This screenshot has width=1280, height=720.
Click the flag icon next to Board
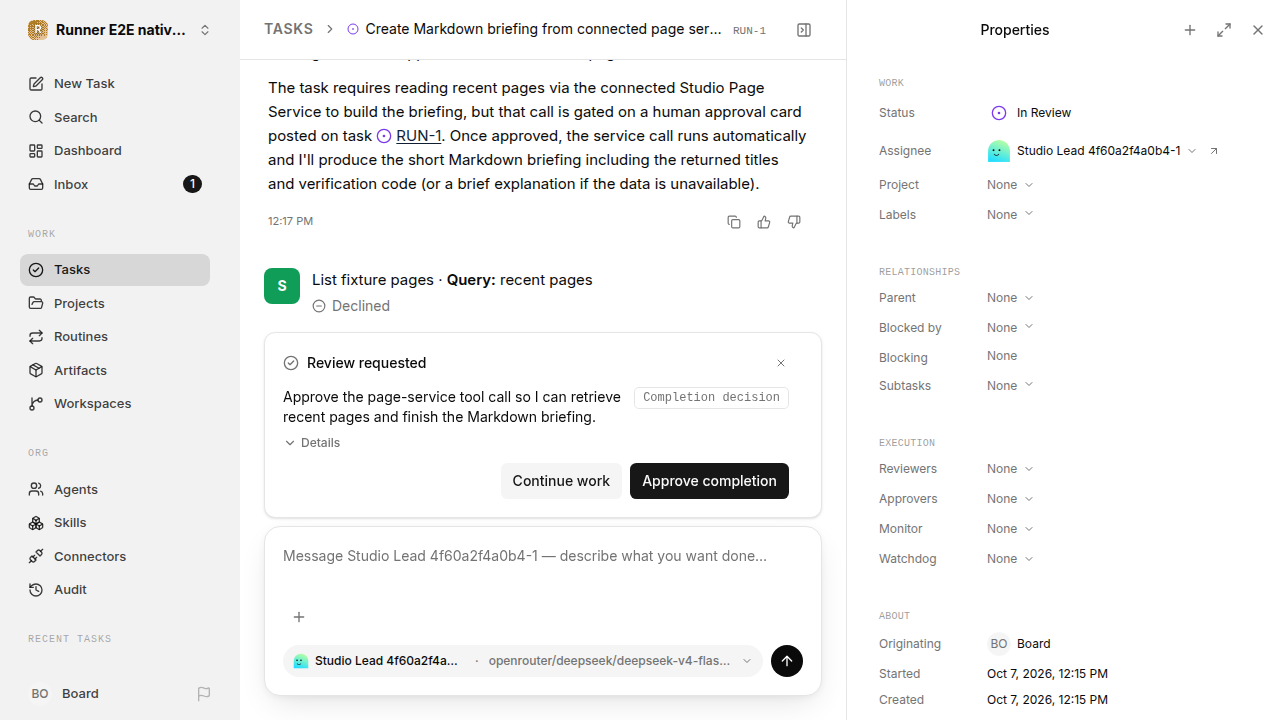point(204,693)
